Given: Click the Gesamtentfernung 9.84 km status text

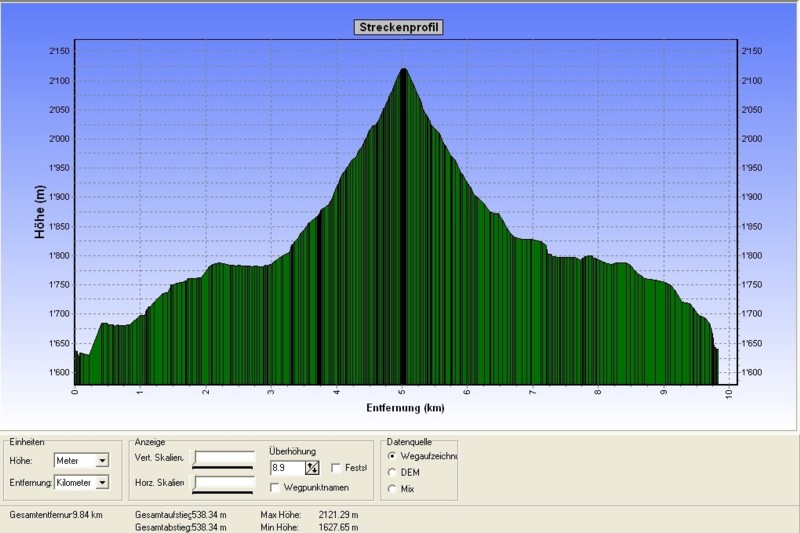Looking at the screenshot, I should 56,514.
